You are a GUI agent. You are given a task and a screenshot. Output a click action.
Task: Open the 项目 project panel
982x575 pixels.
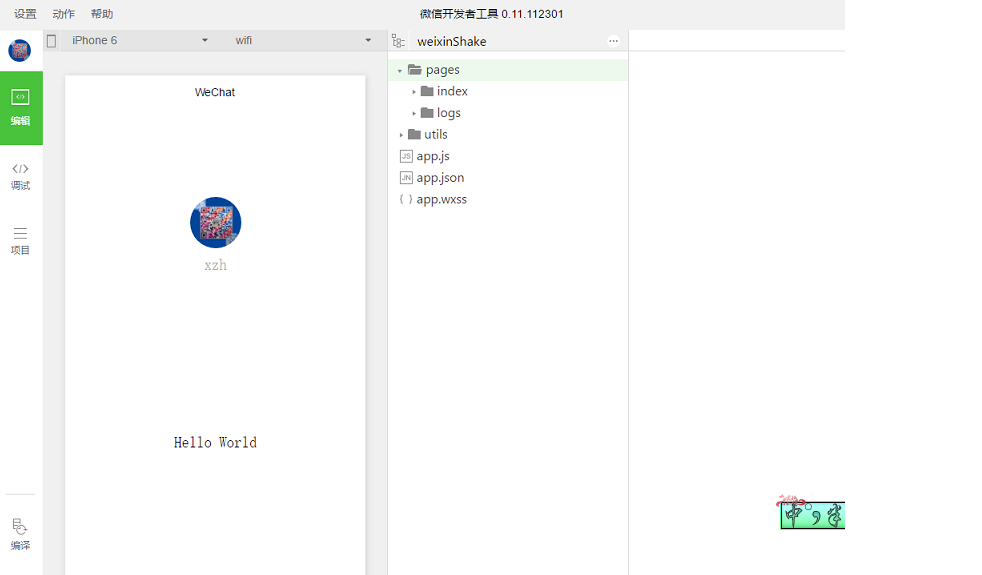(x=21, y=241)
